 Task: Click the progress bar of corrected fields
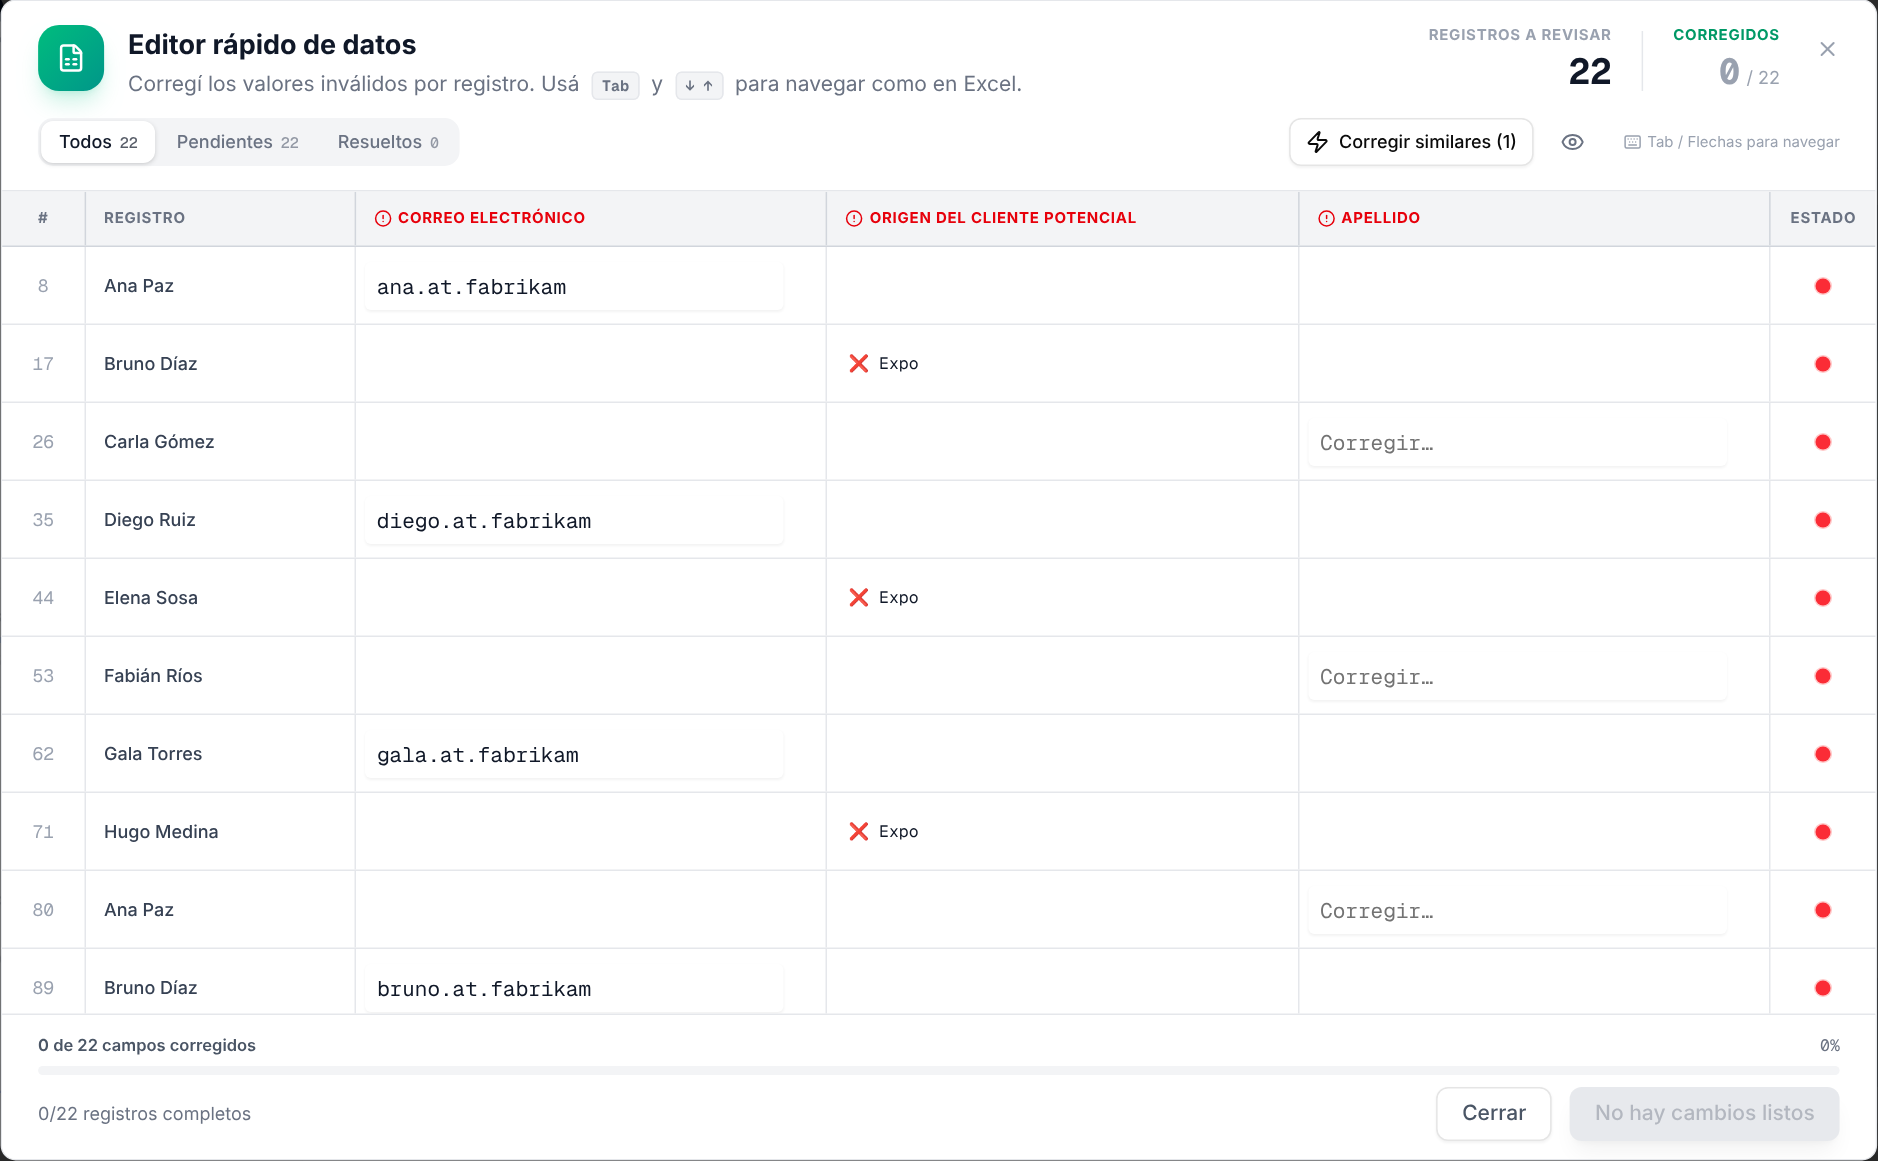click(938, 1070)
